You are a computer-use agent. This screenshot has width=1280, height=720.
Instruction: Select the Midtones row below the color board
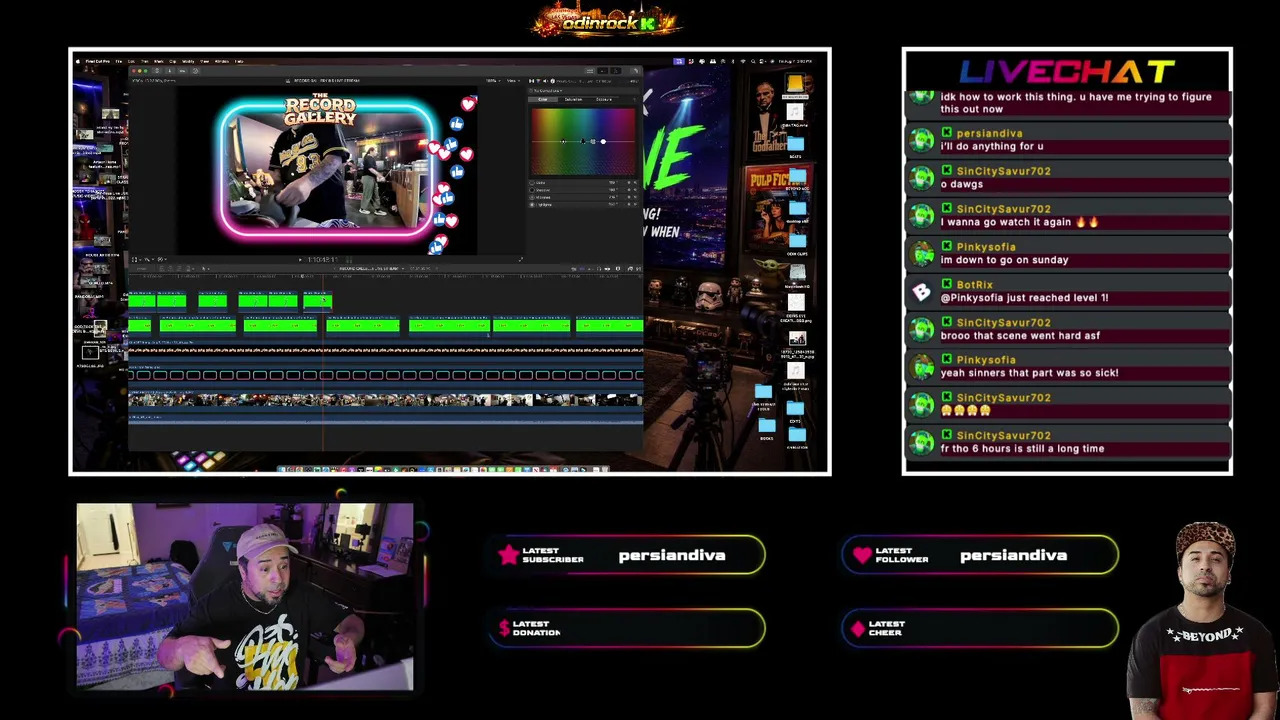(x=583, y=197)
